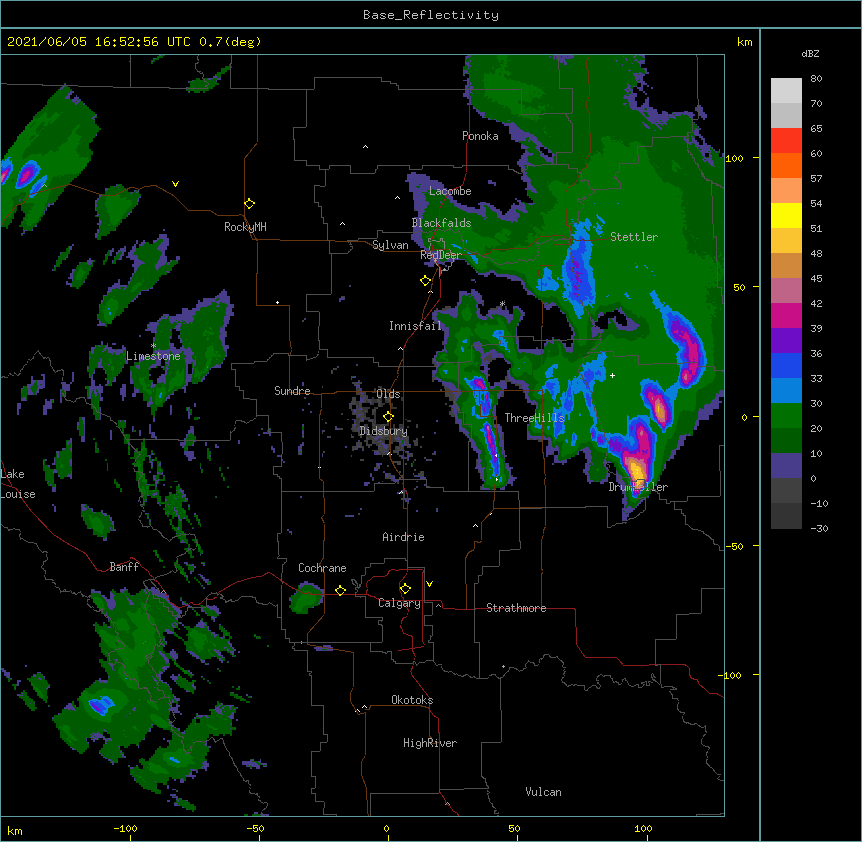Click the small square marker at Drumheller
862x842 pixels.
click(639, 484)
